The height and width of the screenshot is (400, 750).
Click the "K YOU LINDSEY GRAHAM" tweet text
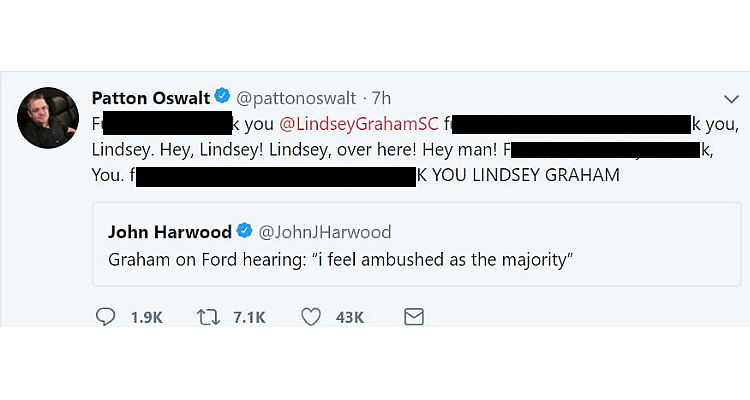pyautogui.click(x=518, y=175)
